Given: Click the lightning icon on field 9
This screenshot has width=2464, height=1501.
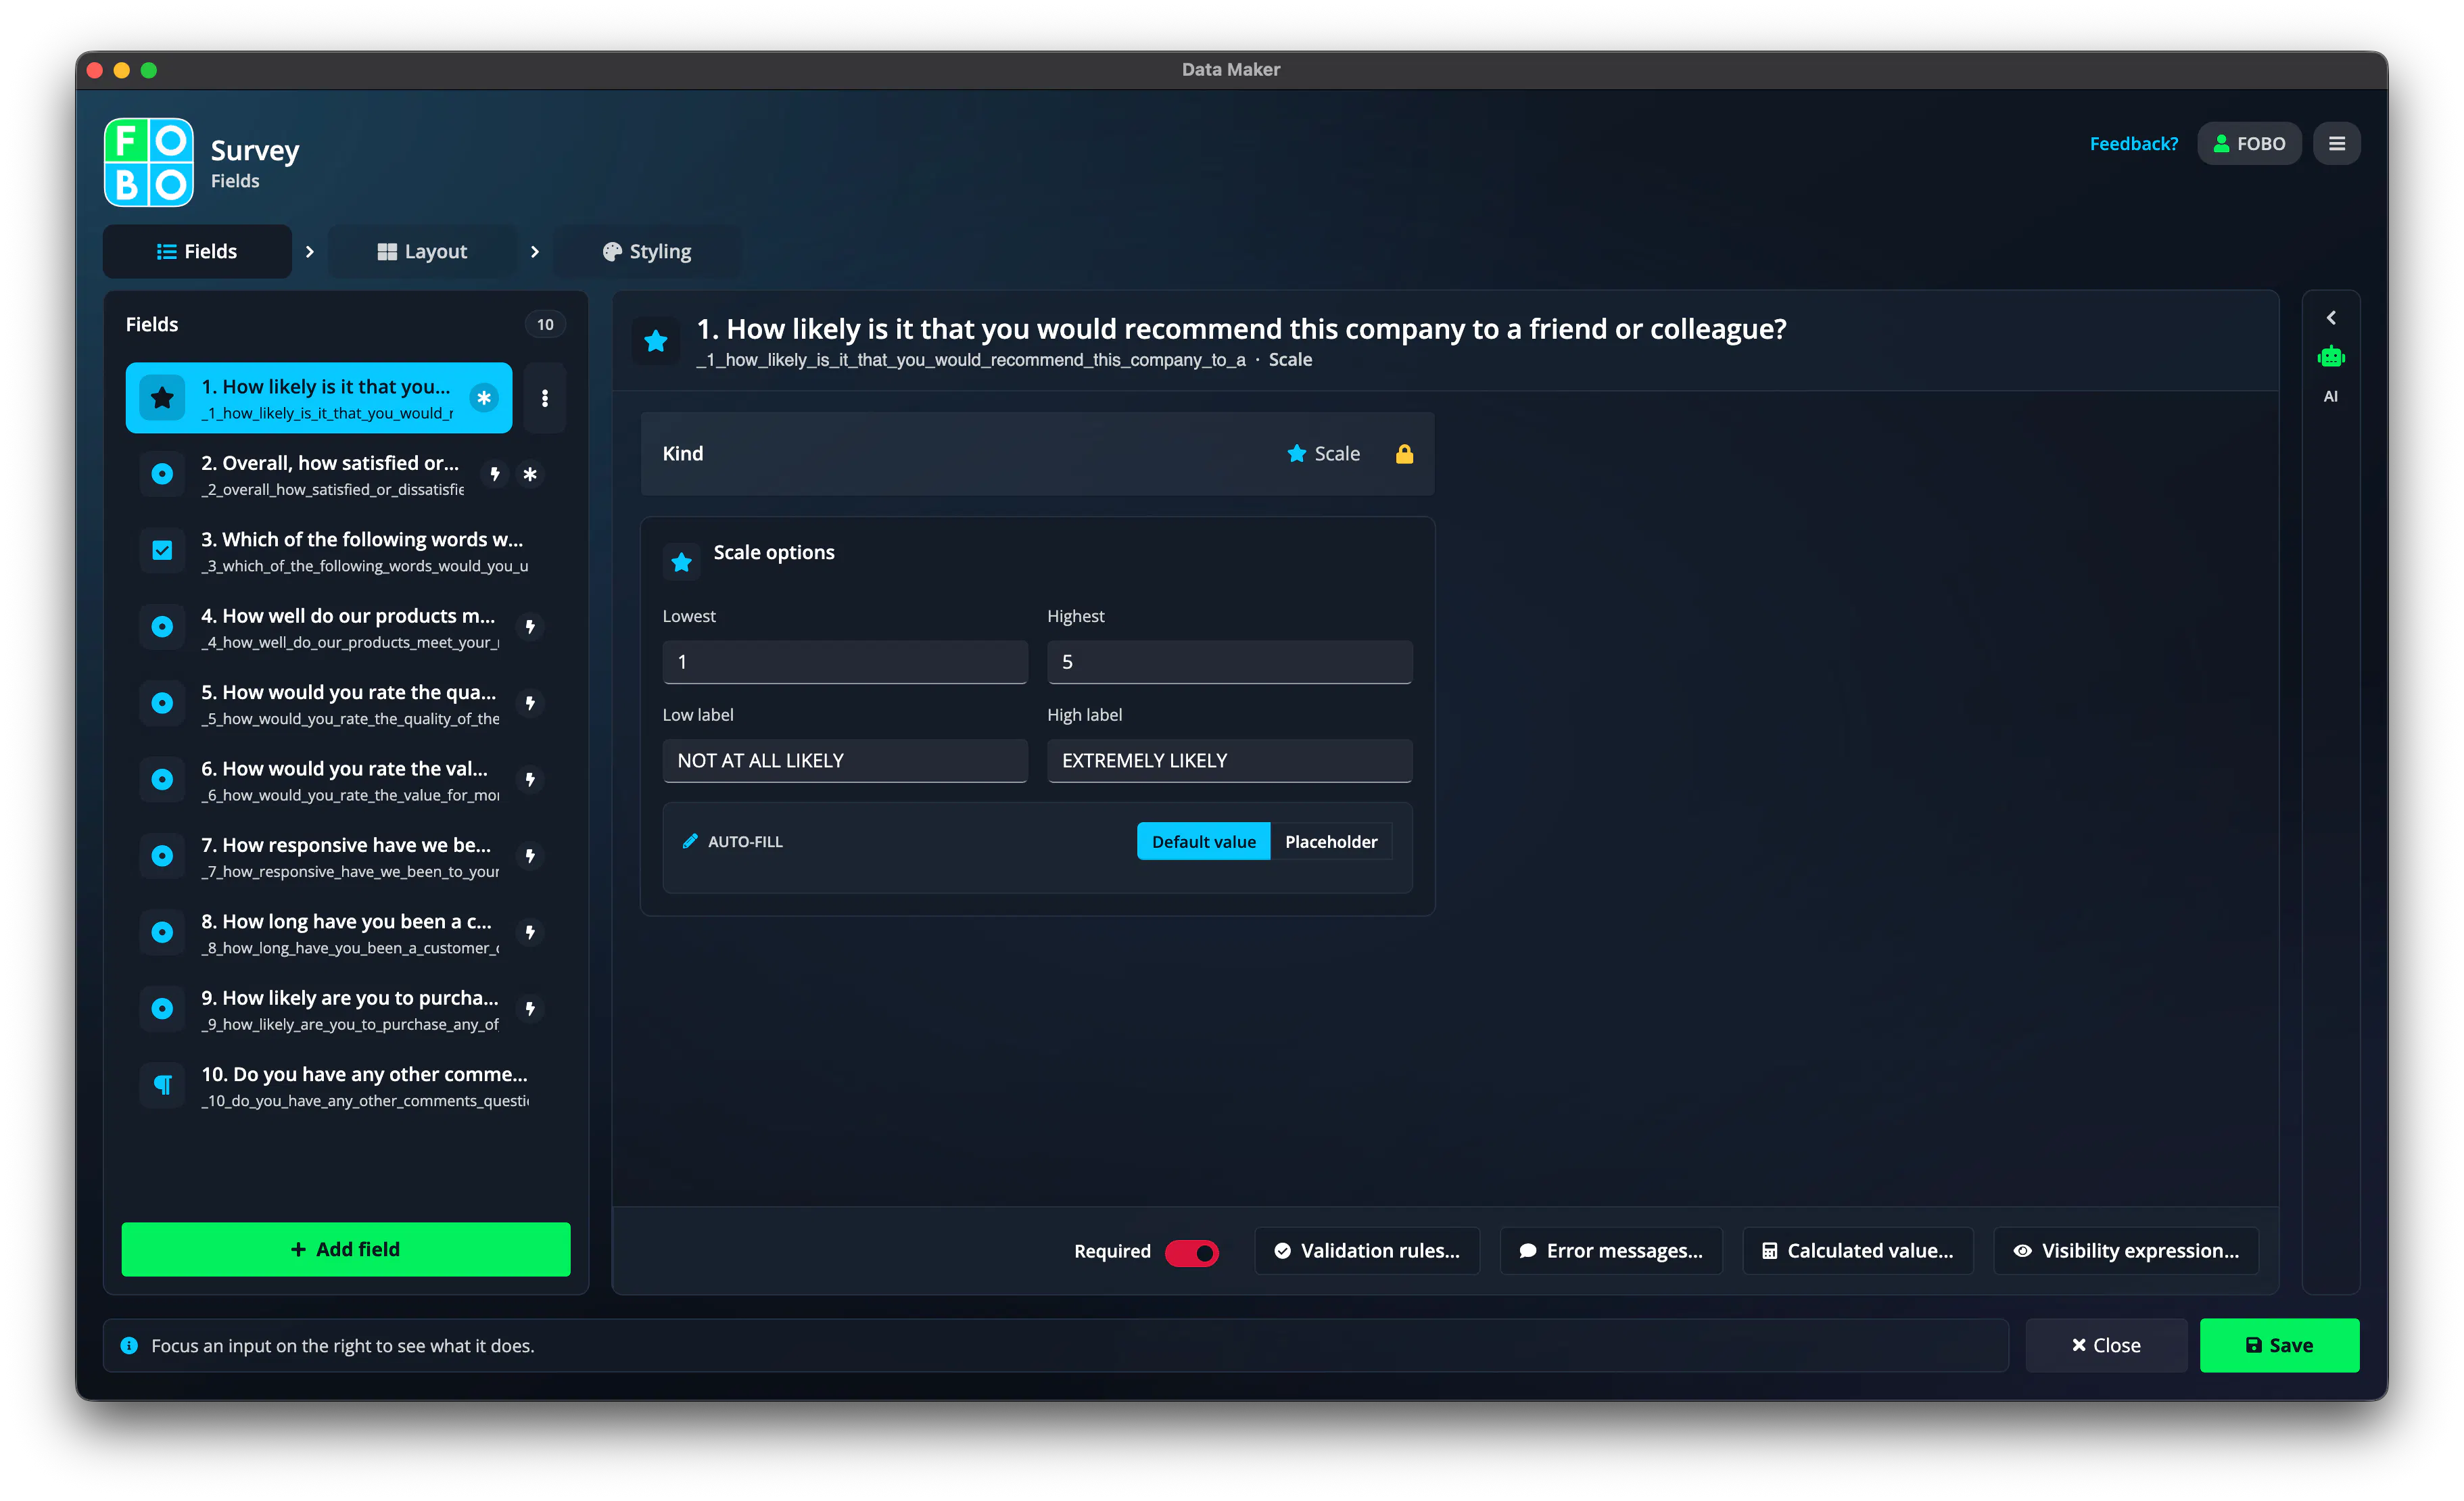Looking at the screenshot, I should pyautogui.click(x=530, y=1009).
